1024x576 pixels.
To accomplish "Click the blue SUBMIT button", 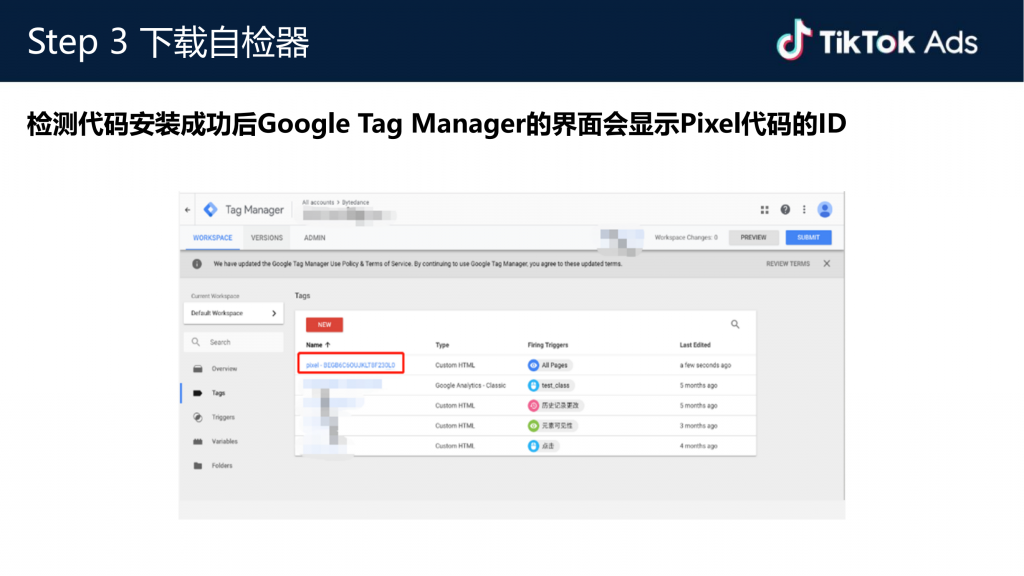I will point(808,237).
